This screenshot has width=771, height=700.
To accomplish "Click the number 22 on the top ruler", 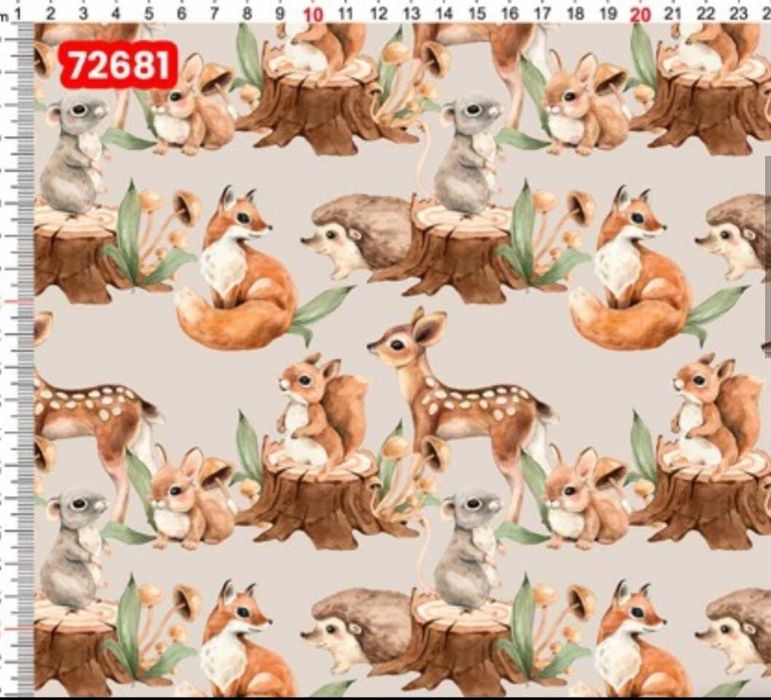I will coord(706,14).
